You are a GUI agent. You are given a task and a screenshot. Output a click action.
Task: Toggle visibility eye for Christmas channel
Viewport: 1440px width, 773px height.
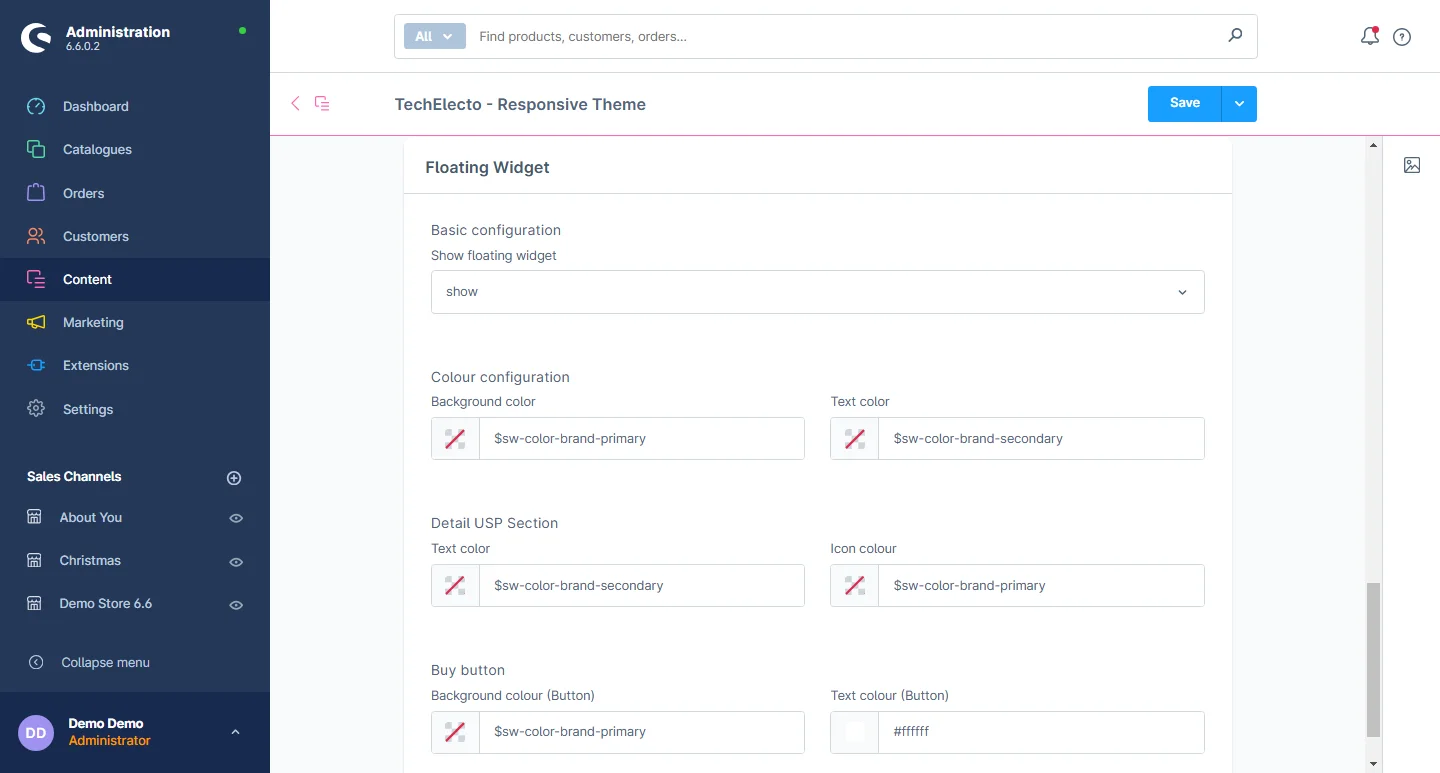point(236,562)
